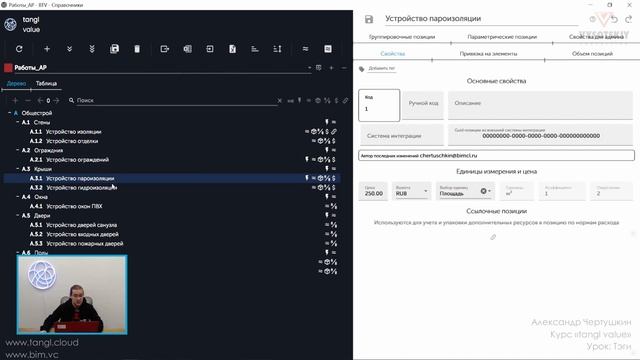Screen dimensions: 640x360
Task: Open the Параметрические позиции tab
Action: [502, 37]
